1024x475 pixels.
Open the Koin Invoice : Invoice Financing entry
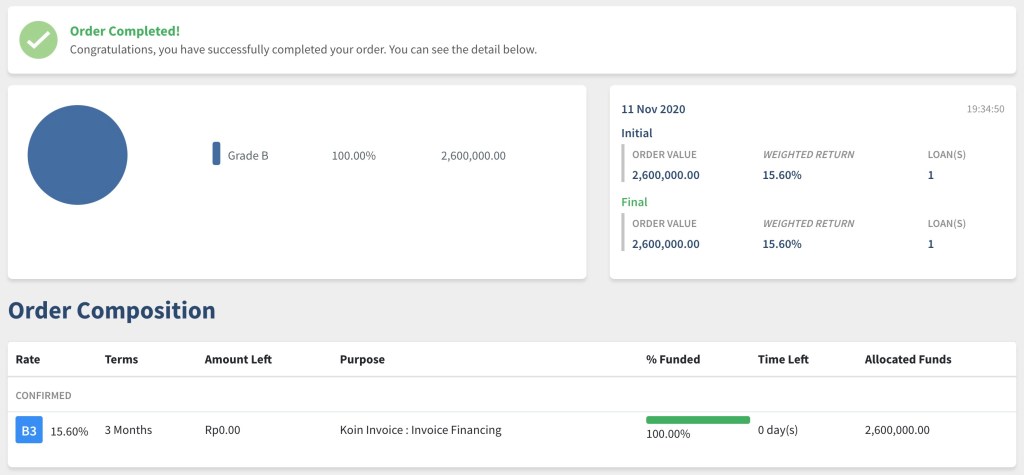(420, 431)
